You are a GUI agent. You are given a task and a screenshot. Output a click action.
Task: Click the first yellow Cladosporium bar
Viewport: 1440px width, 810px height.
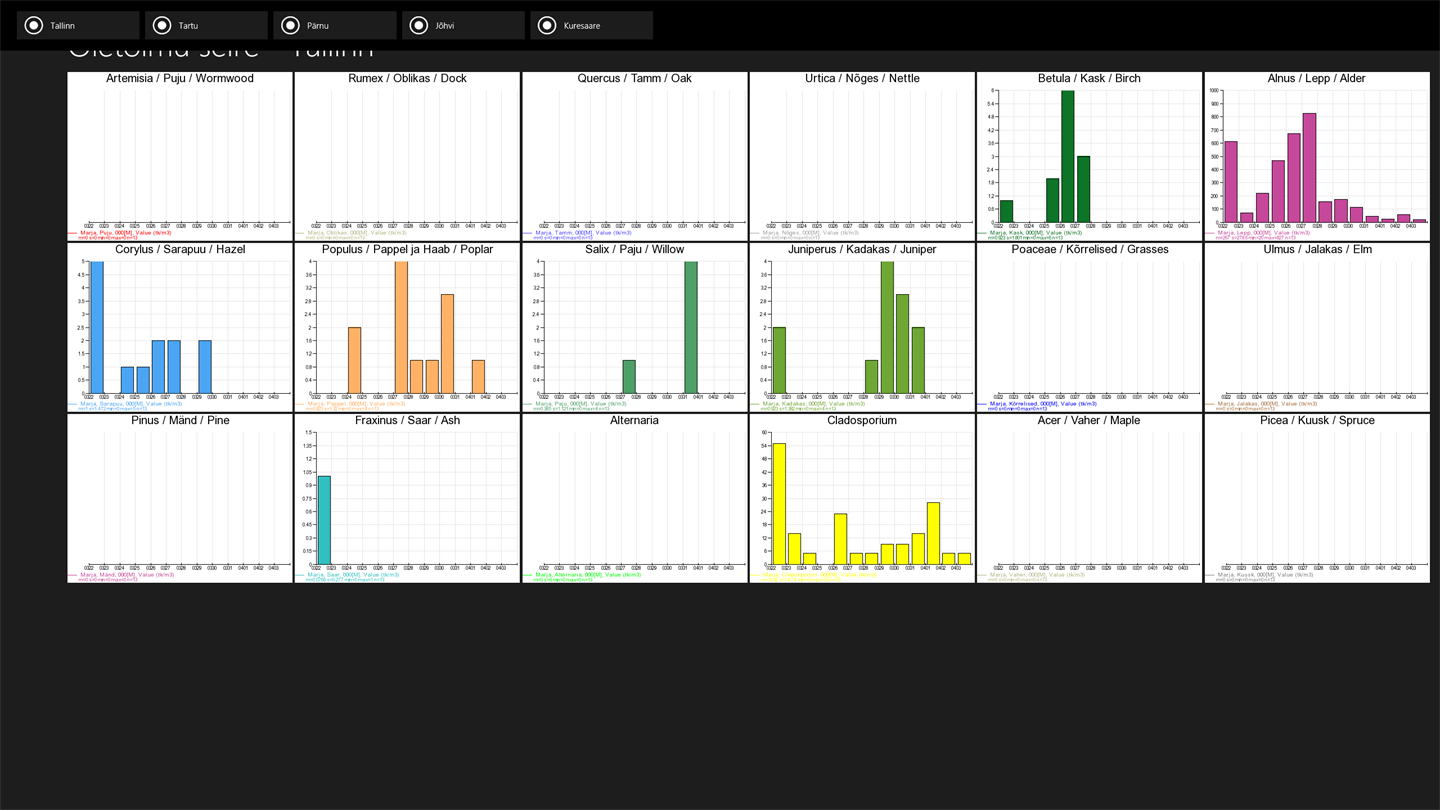pyautogui.click(x=780, y=505)
